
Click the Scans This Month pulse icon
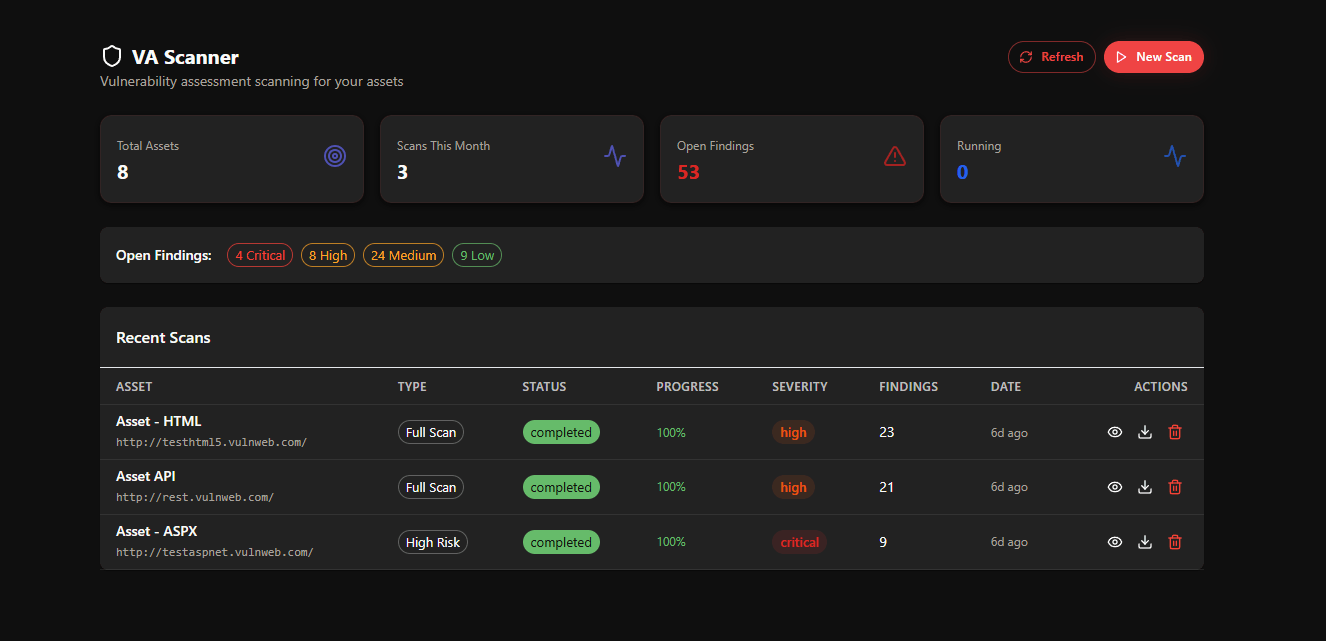click(615, 156)
